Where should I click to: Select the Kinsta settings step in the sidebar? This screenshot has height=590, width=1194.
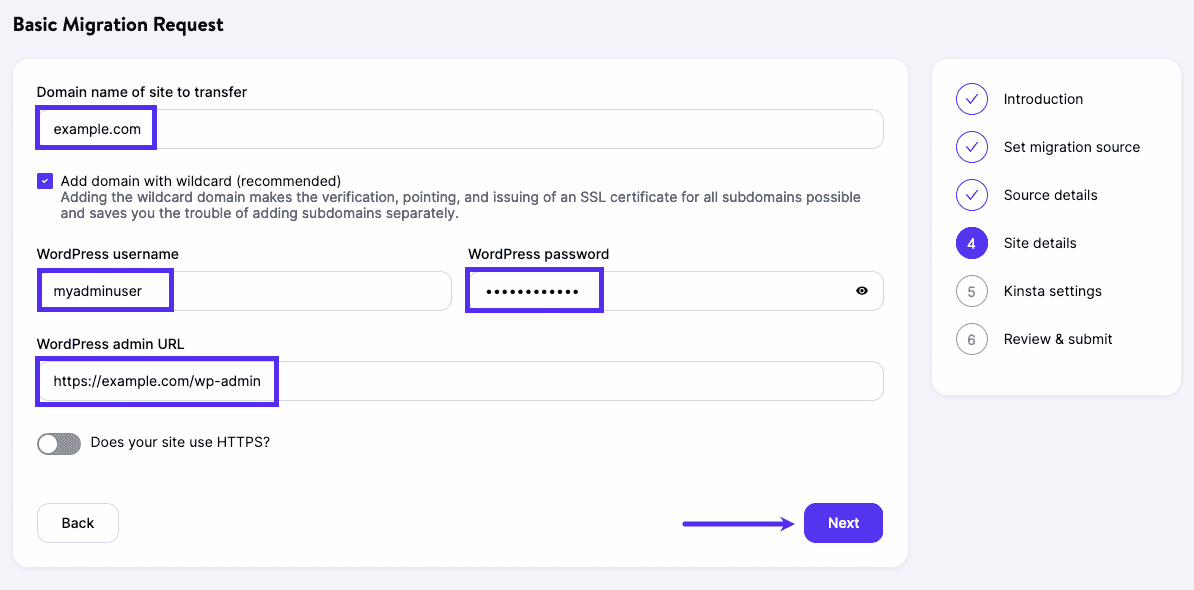1052,291
